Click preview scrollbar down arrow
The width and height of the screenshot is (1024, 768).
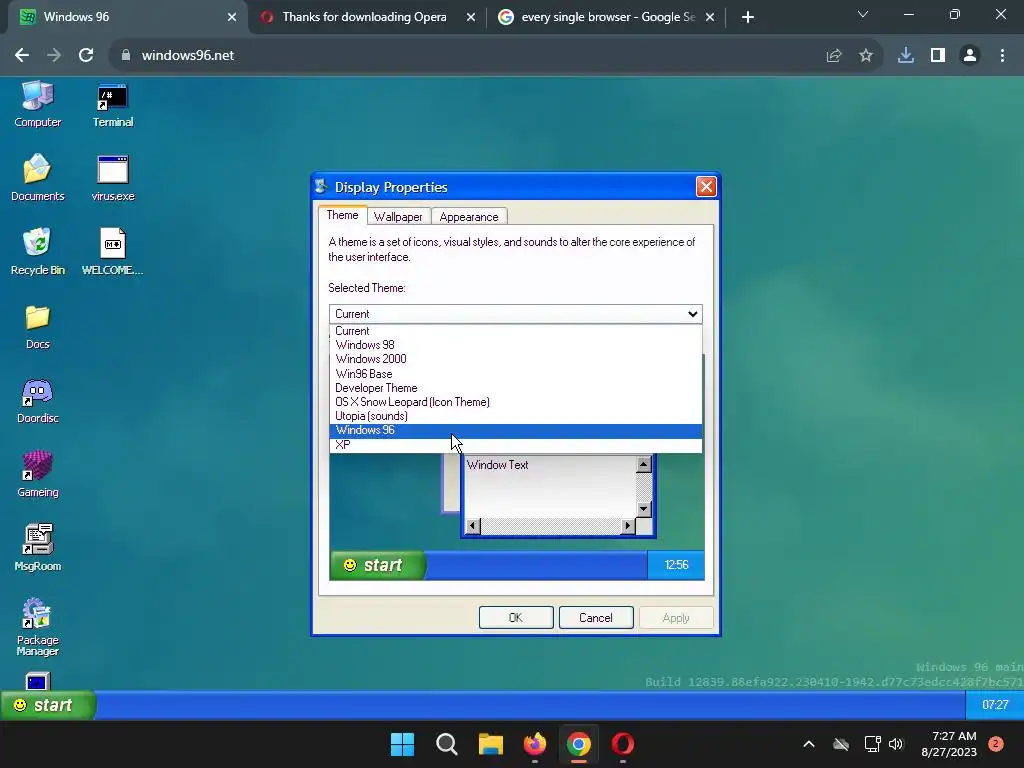643,509
